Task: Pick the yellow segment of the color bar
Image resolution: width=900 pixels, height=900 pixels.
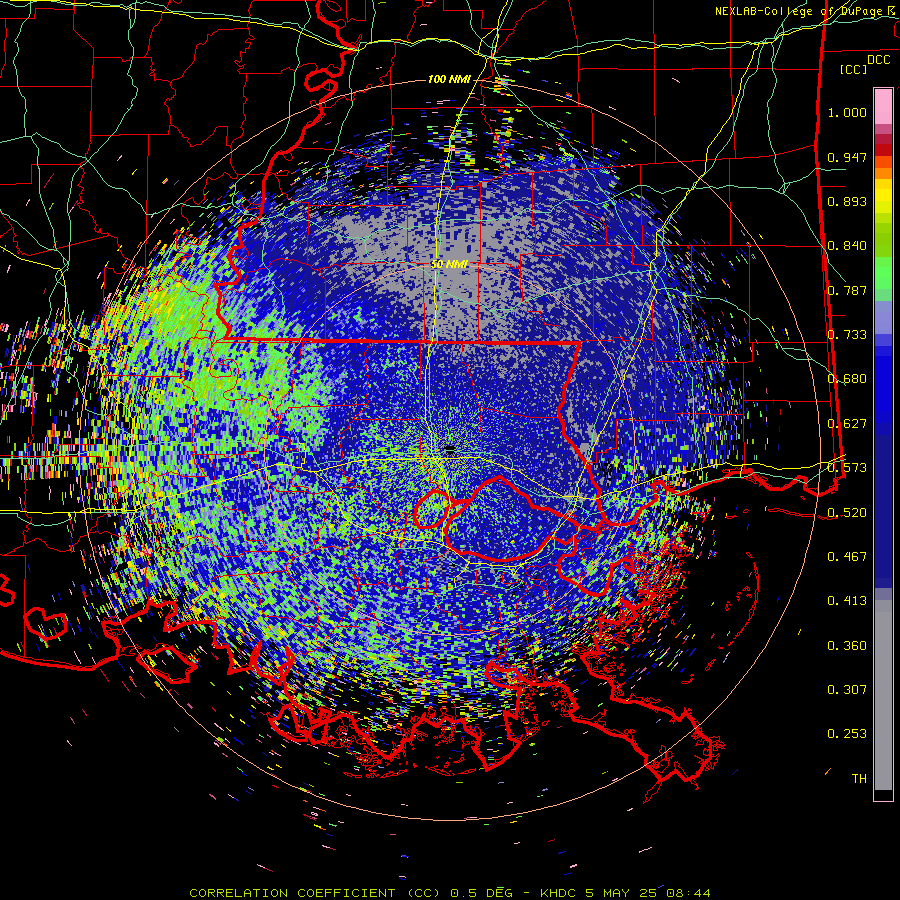Action: click(x=883, y=197)
